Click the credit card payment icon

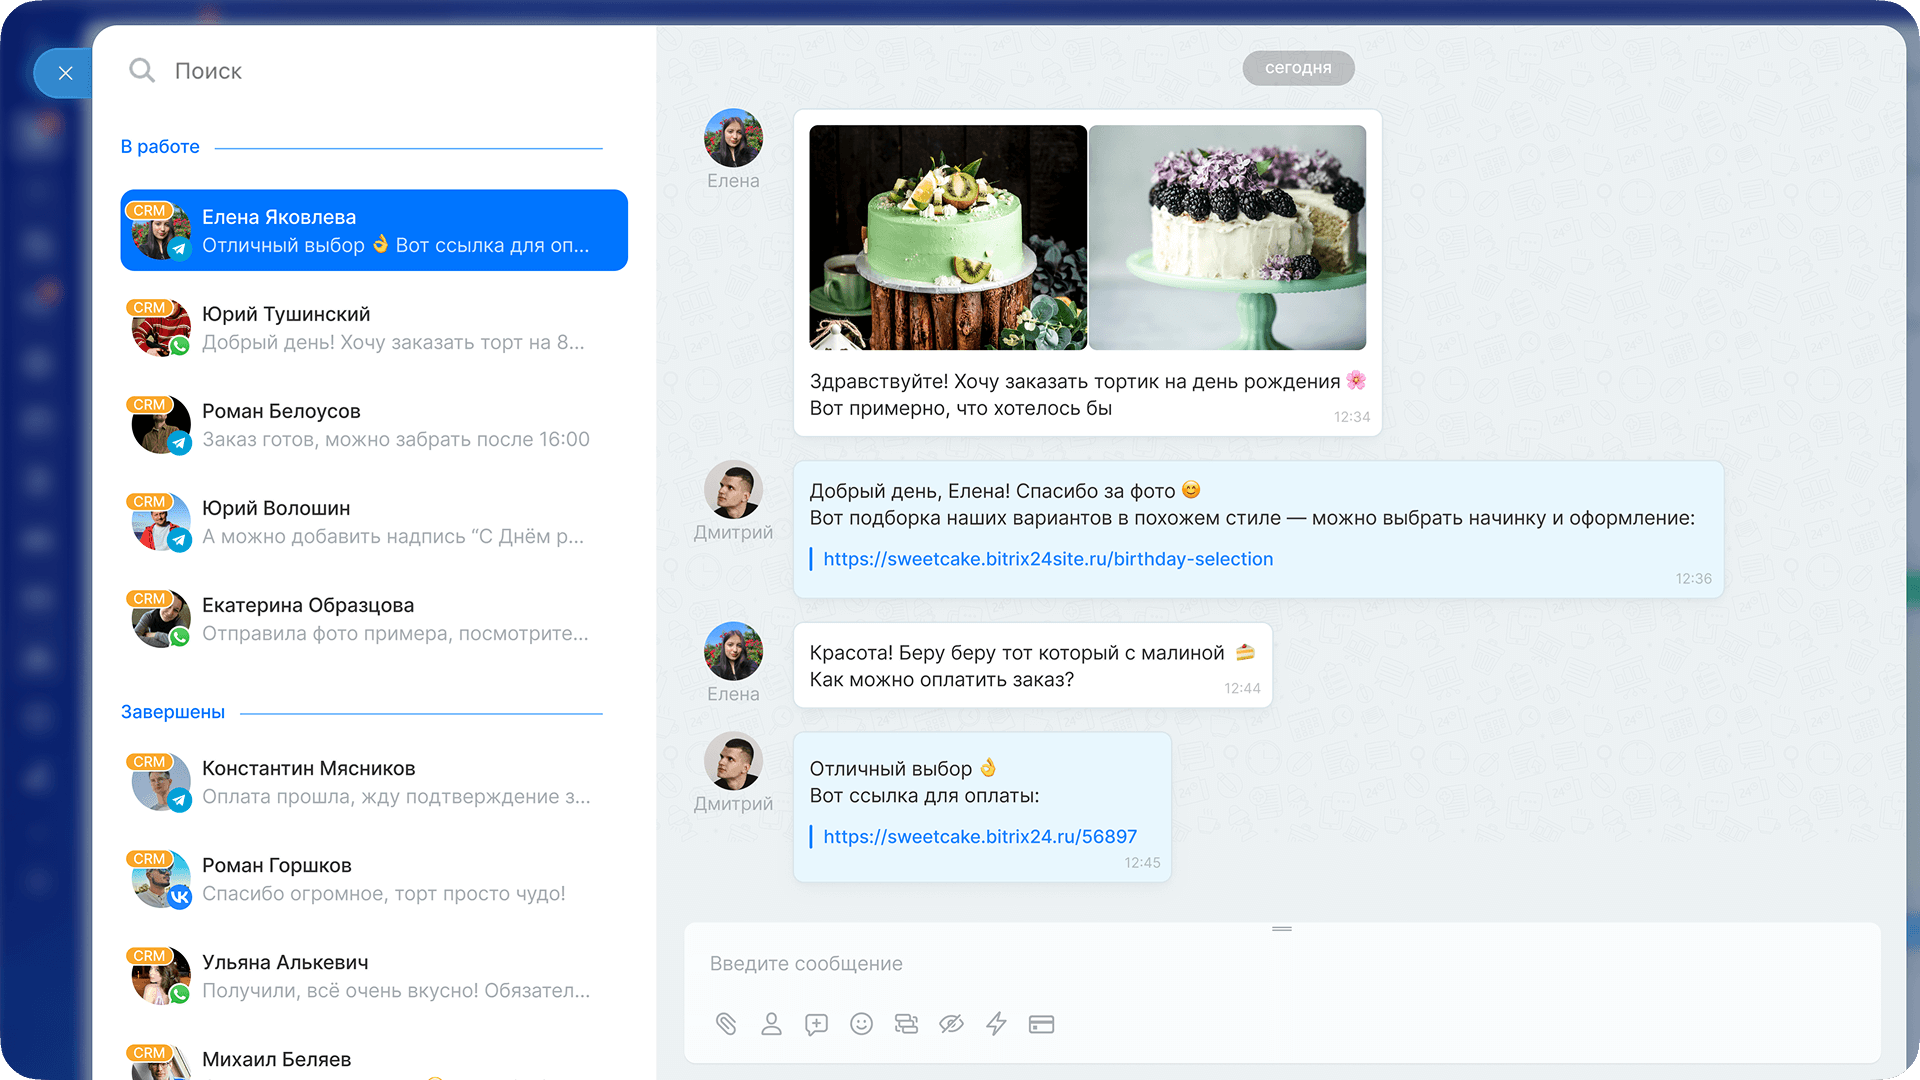tap(1041, 1023)
